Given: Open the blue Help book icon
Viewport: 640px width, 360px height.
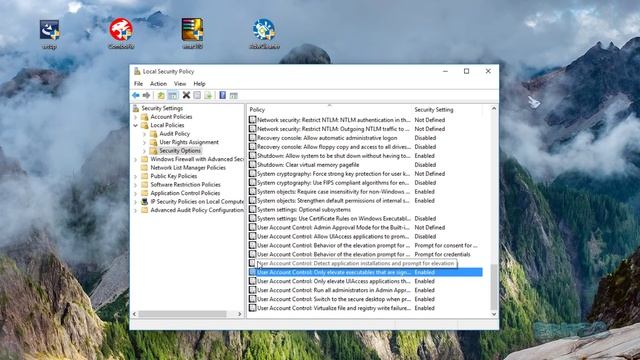Looking at the screenshot, I should tap(222, 95).
